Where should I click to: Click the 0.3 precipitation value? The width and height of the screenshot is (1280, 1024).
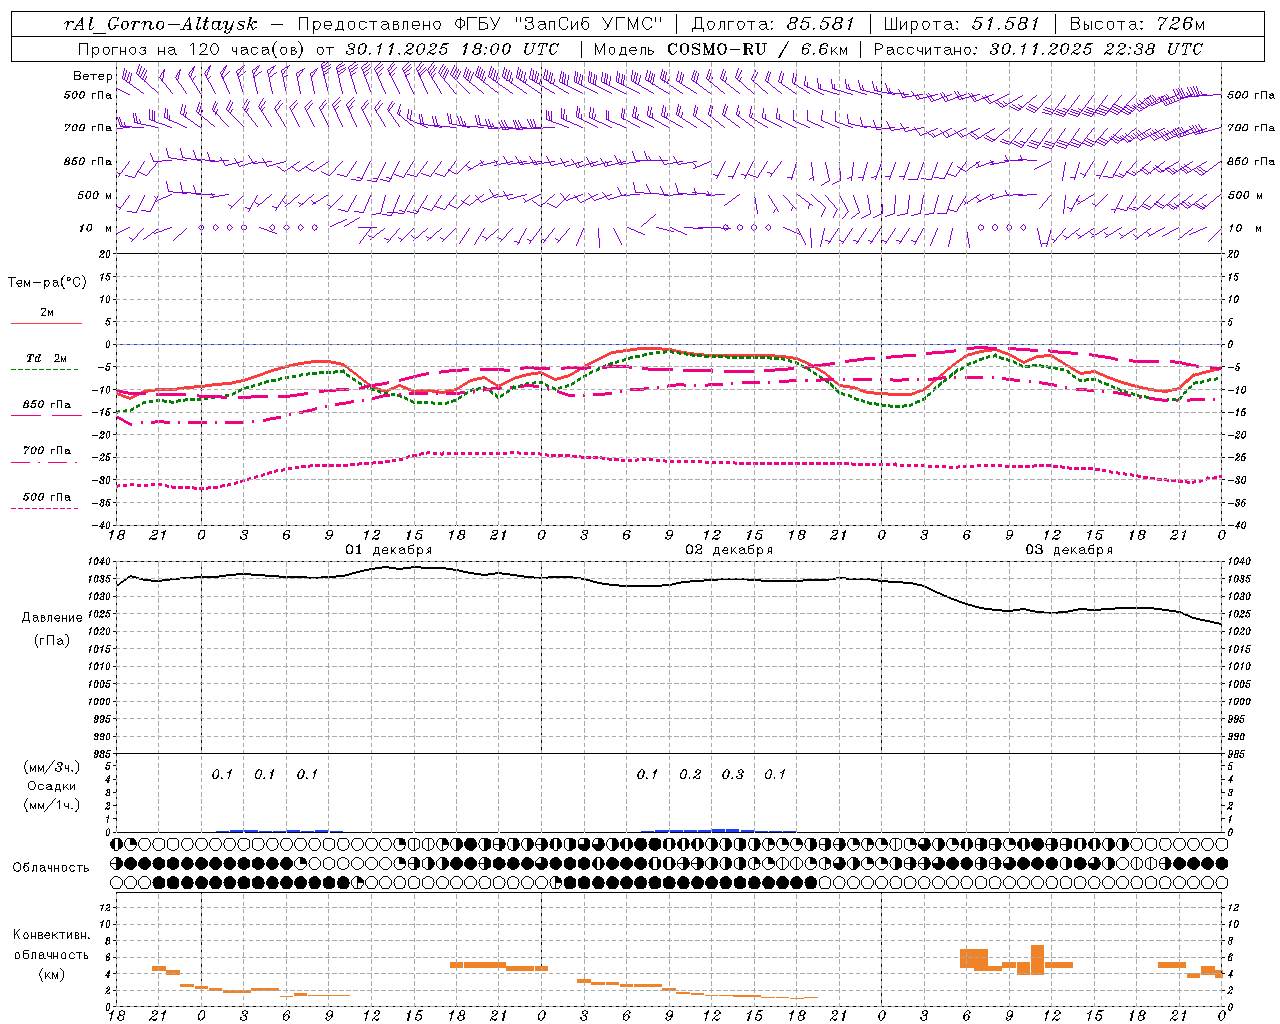733,774
